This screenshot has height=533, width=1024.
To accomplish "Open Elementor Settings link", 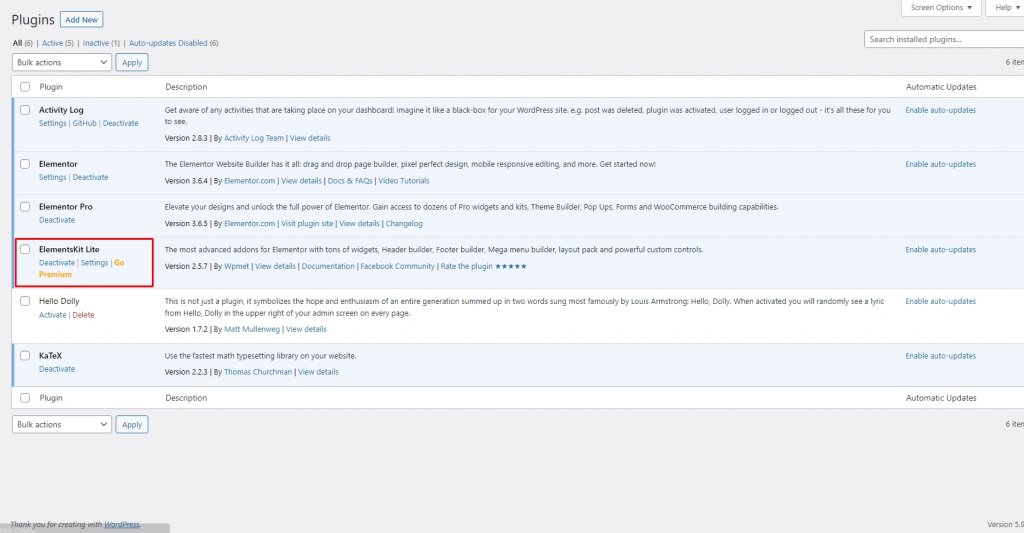I will pyautogui.click(x=52, y=178).
